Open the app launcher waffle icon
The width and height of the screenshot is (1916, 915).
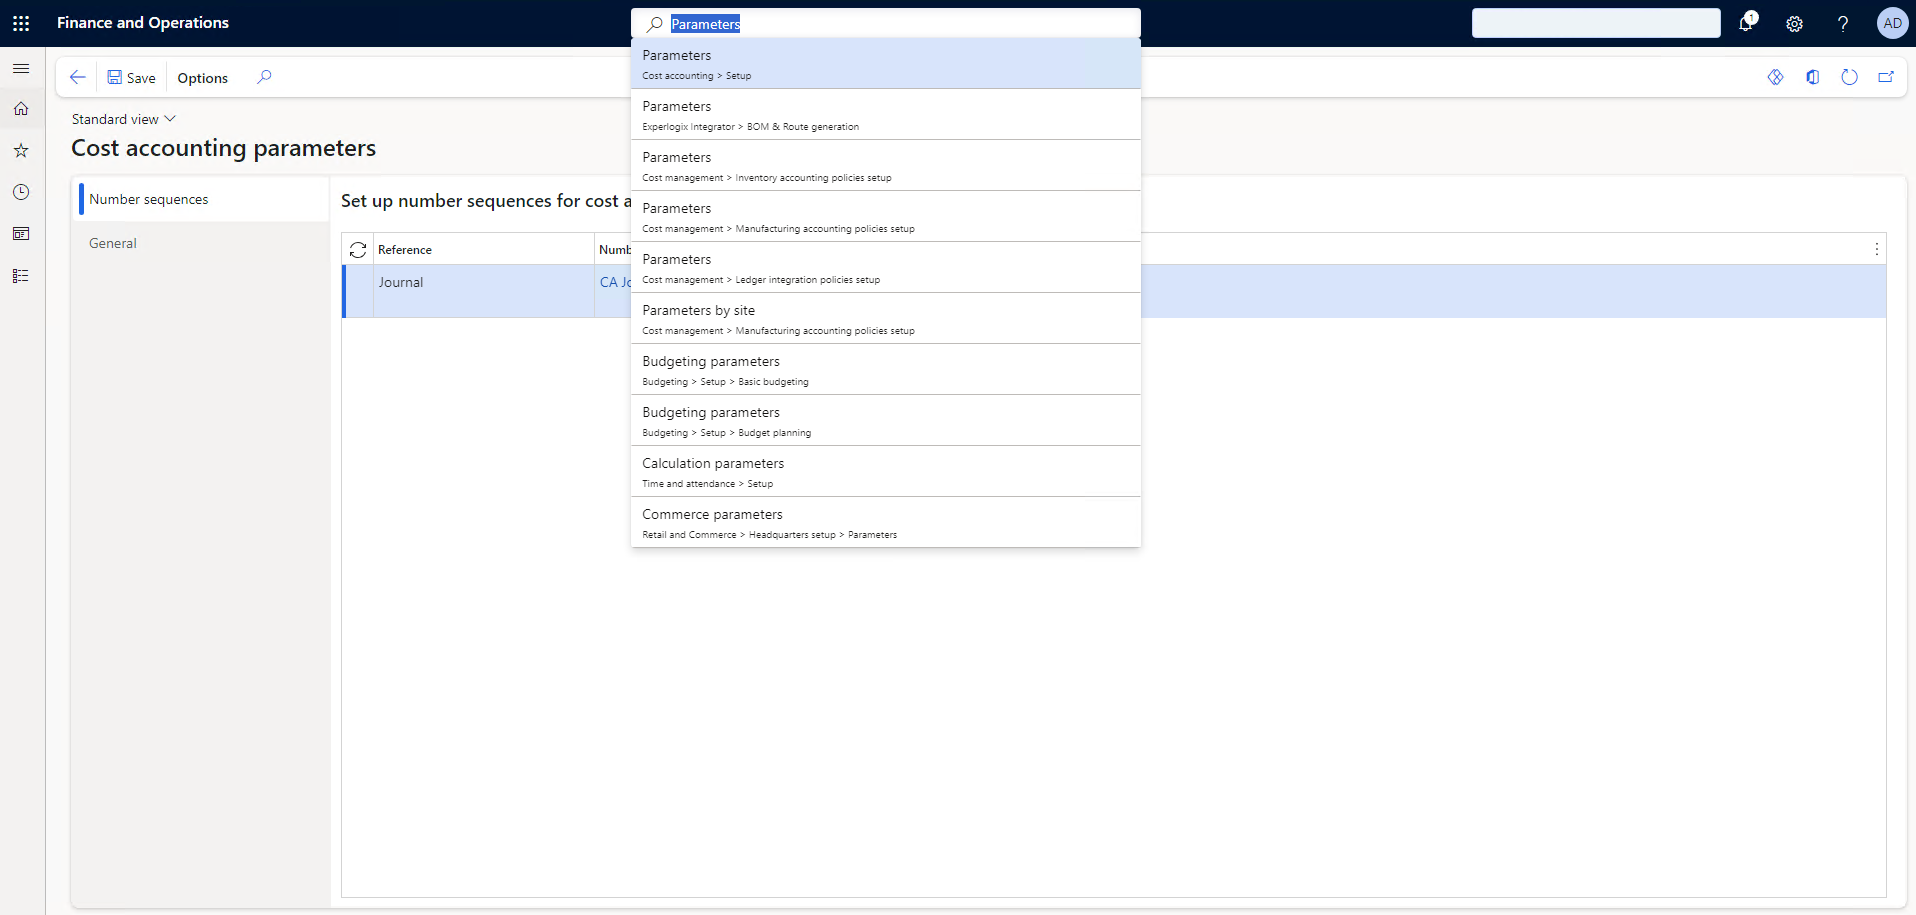tap(21, 23)
